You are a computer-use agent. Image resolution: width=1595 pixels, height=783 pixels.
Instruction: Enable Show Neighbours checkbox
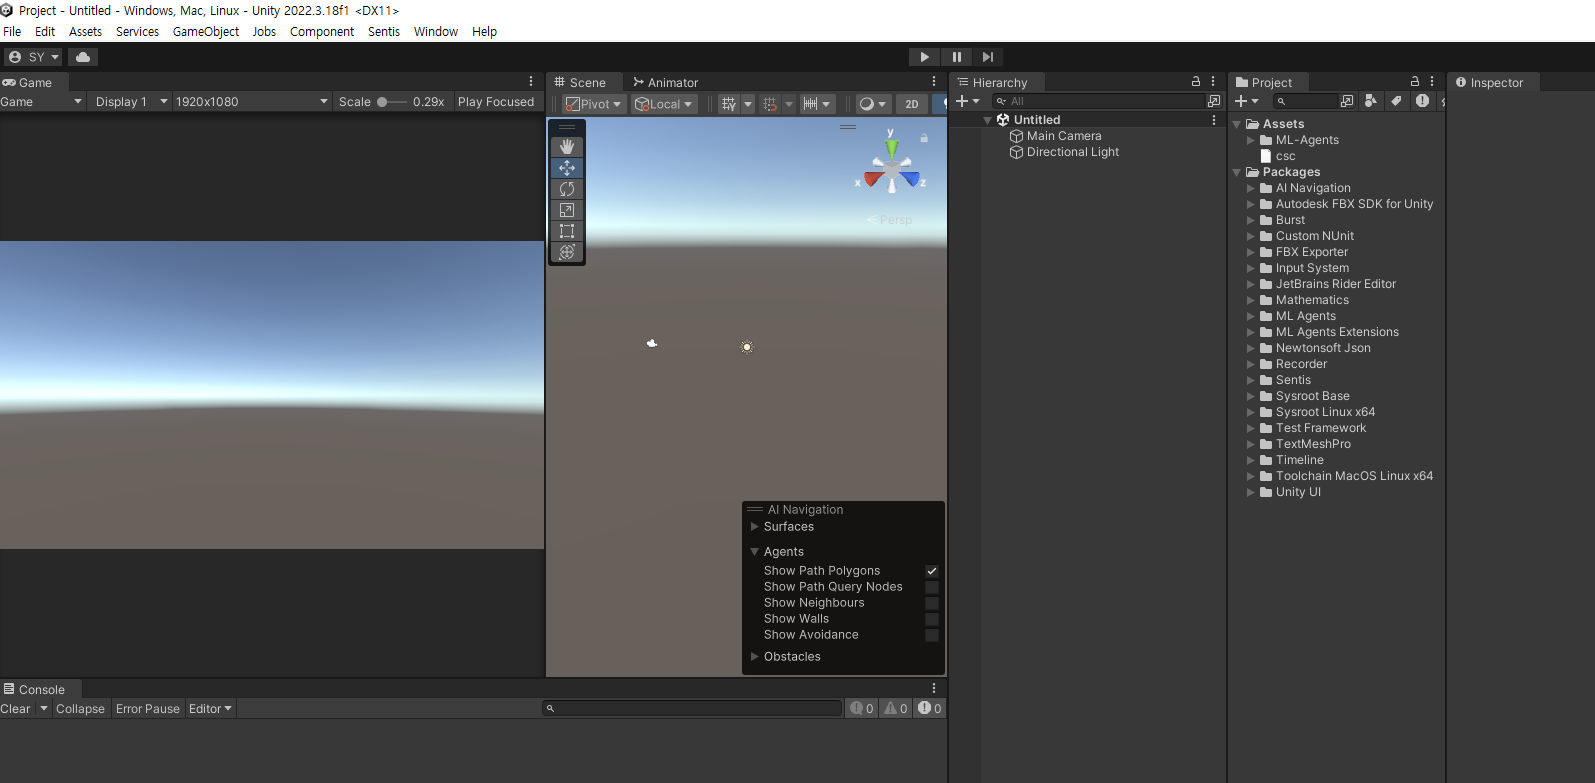click(x=932, y=603)
